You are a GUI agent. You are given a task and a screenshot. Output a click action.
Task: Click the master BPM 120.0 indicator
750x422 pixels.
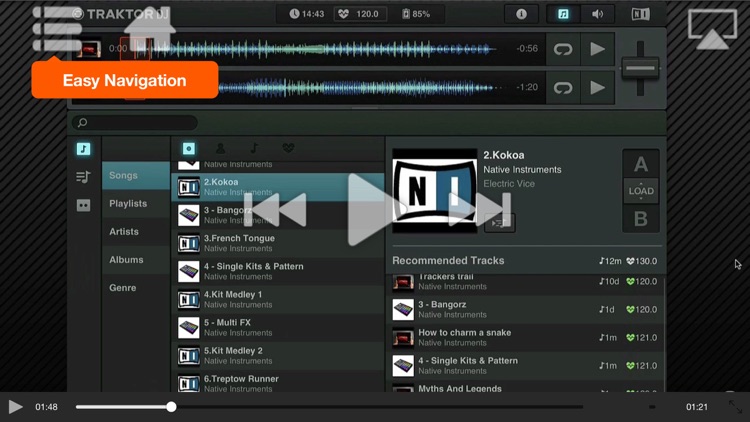(x=359, y=14)
